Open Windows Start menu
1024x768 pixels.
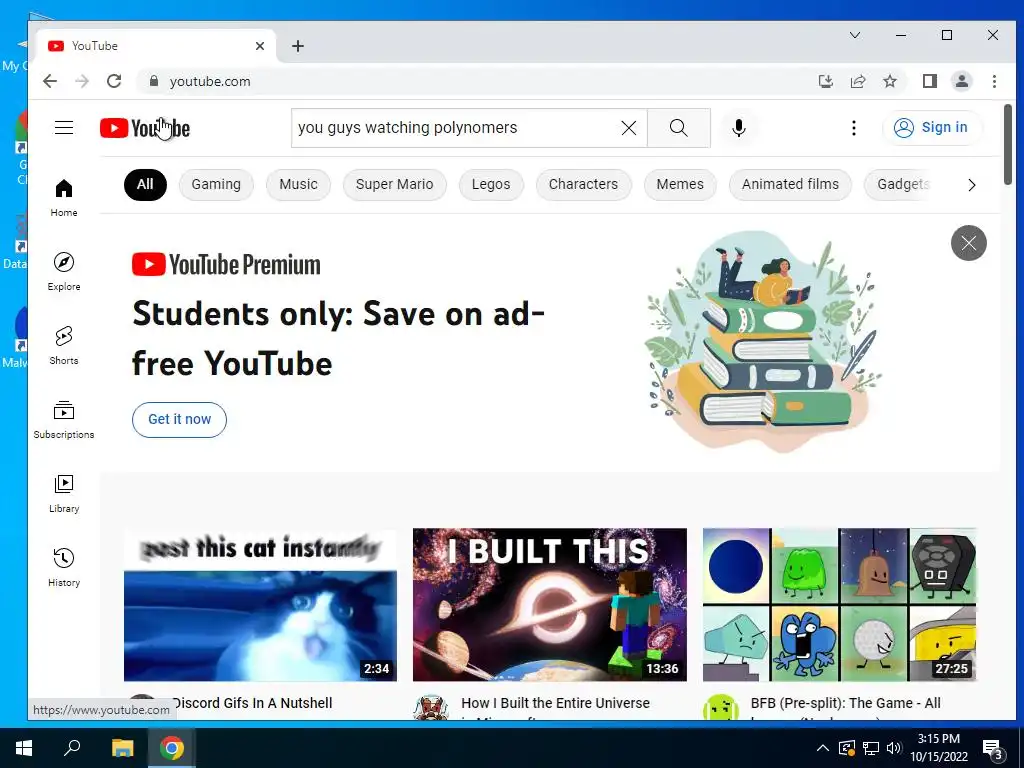[x=24, y=748]
